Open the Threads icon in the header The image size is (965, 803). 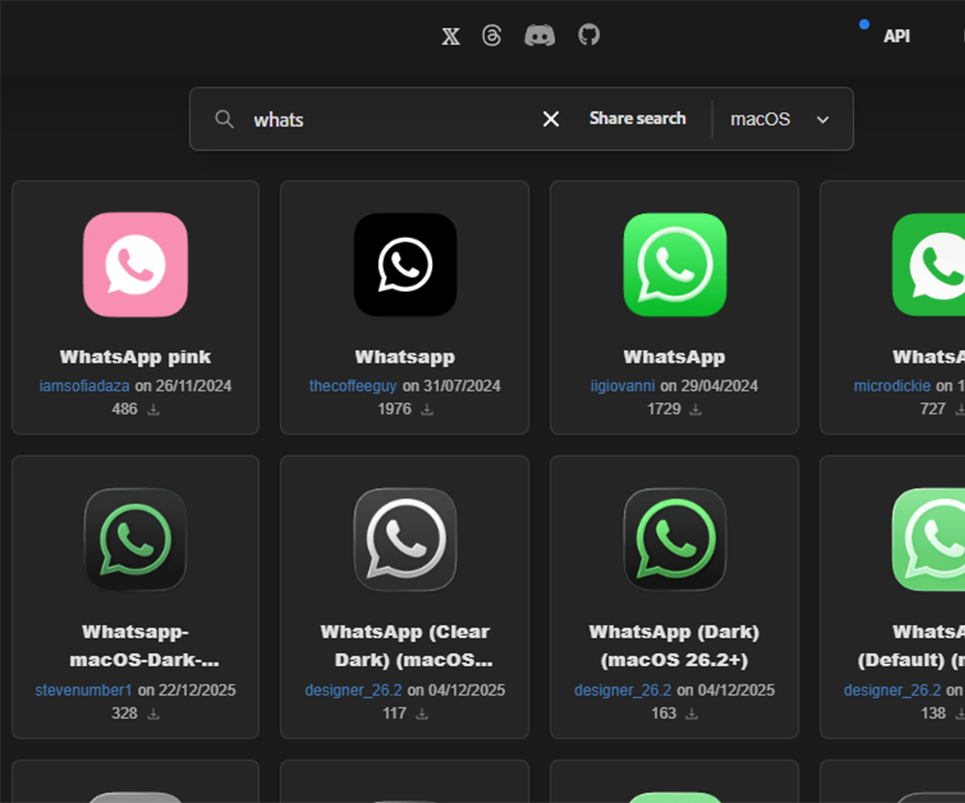pyautogui.click(x=491, y=36)
